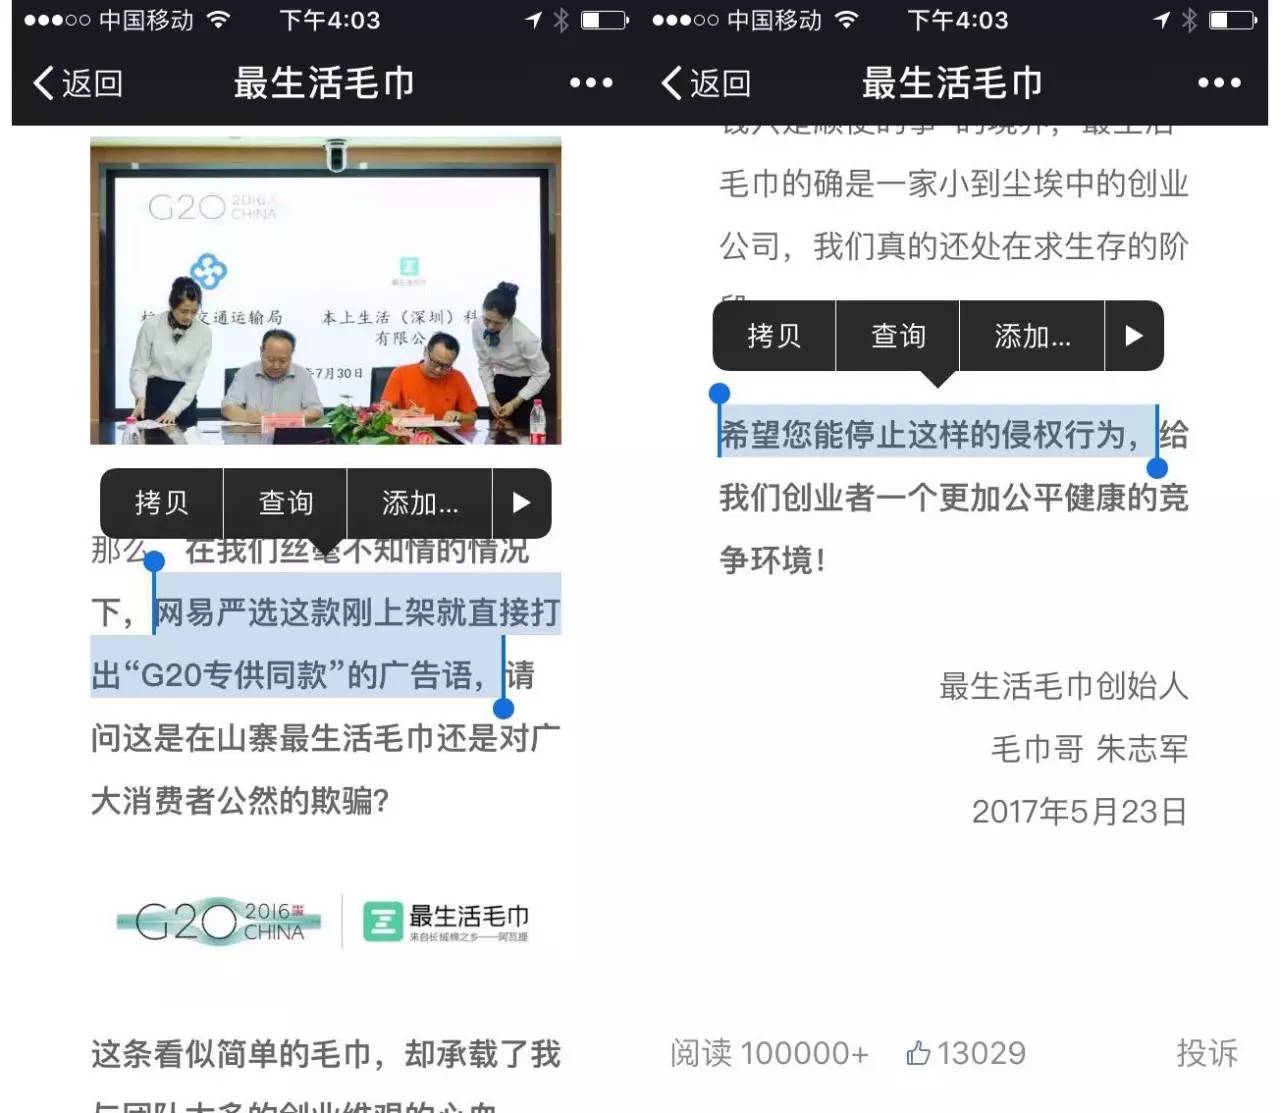The image size is (1280, 1113).
Task: Tap selection start handle before 网易严选
Action: [x=154, y=563]
